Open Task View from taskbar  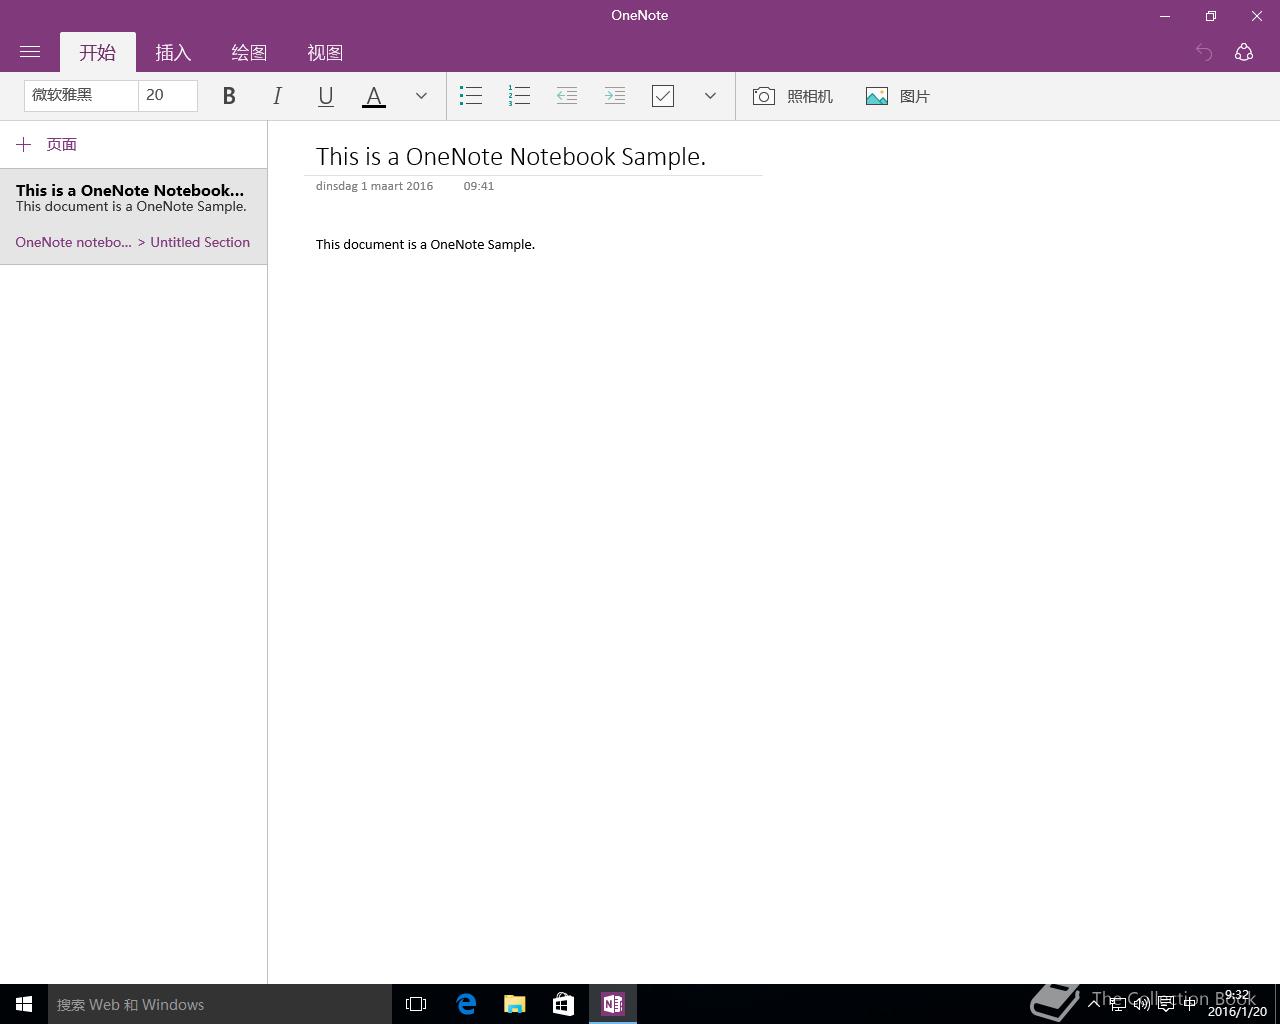[x=416, y=1004]
